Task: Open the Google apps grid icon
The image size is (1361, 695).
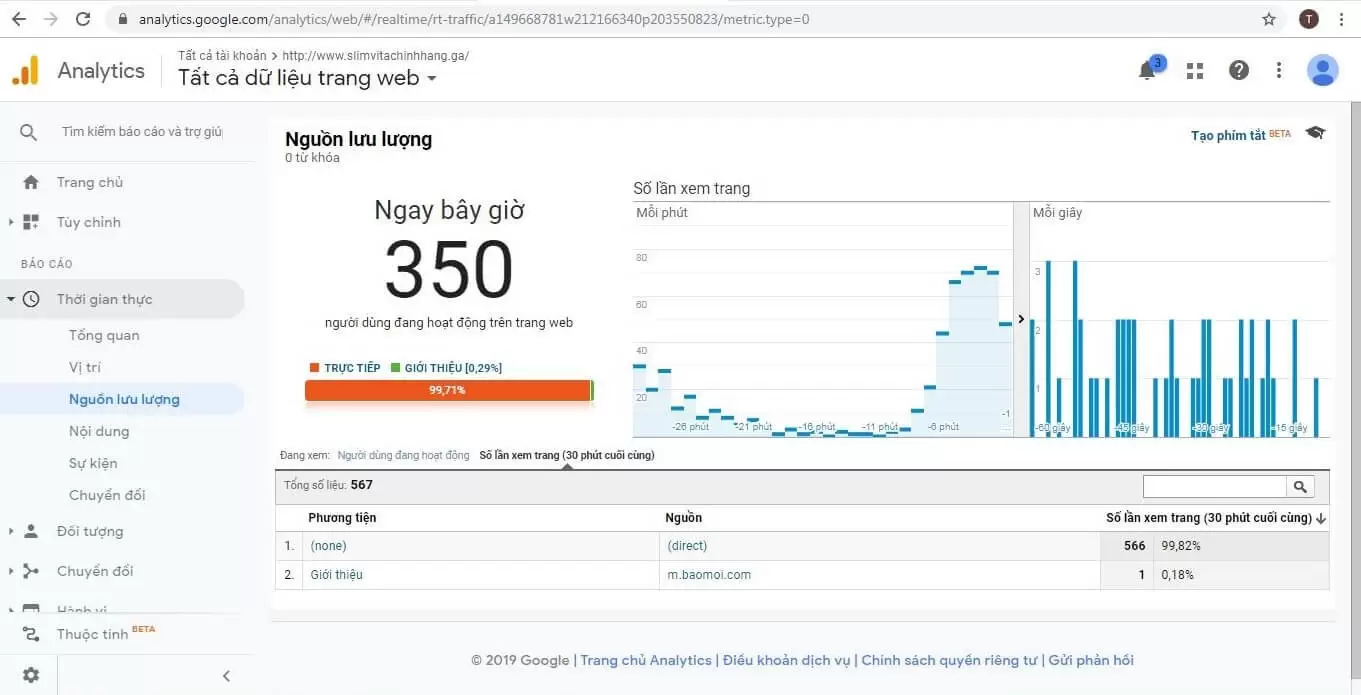Action: pyautogui.click(x=1194, y=70)
